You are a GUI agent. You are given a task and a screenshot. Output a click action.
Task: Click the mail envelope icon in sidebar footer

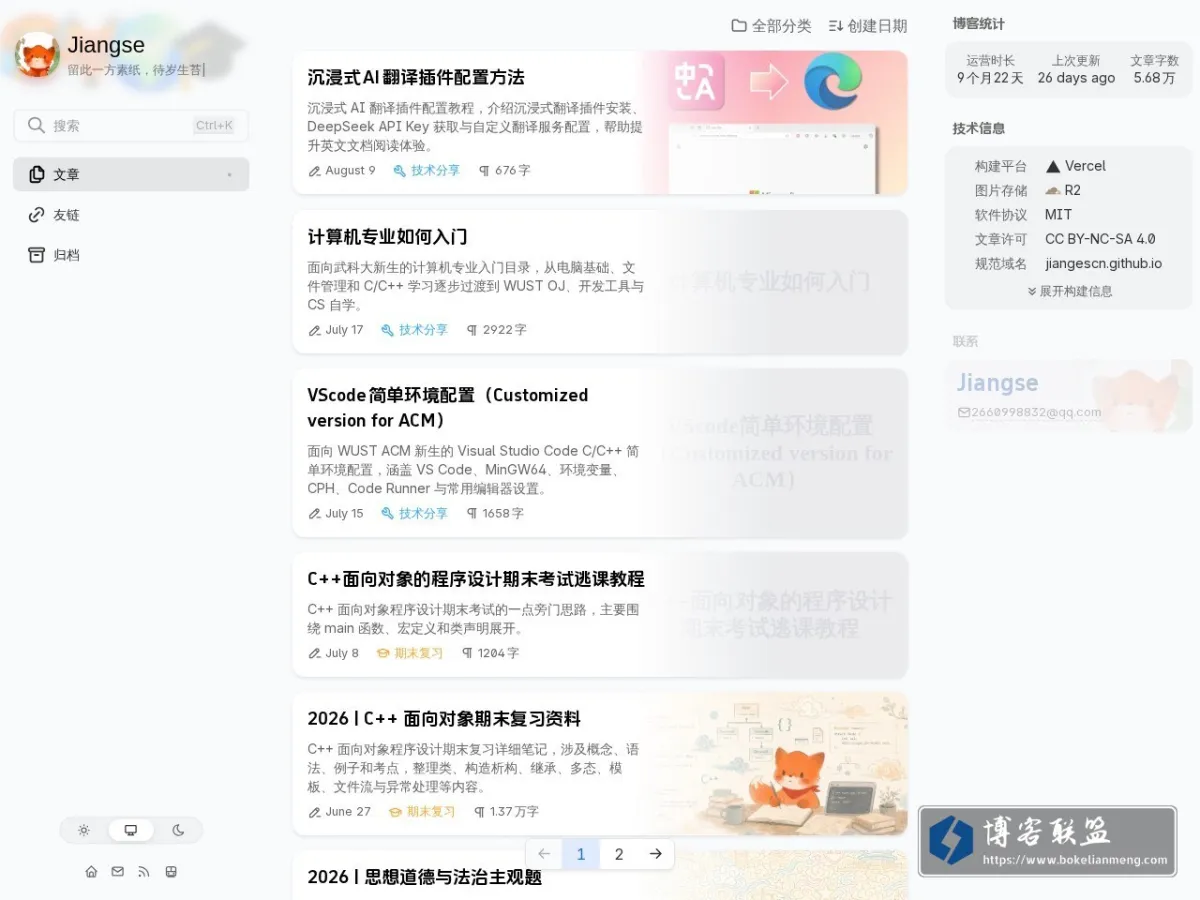tap(117, 871)
